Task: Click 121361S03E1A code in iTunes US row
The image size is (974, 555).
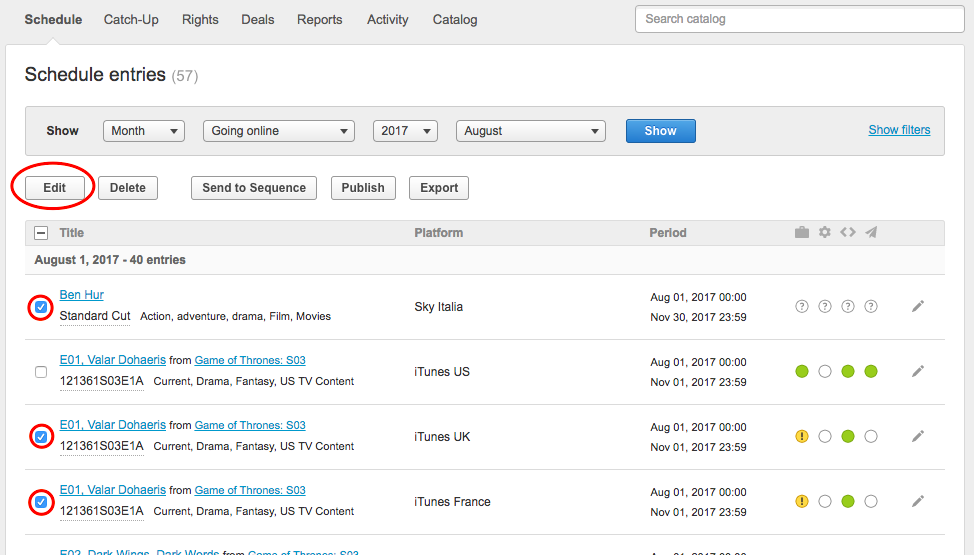Action: click(x=101, y=381)
